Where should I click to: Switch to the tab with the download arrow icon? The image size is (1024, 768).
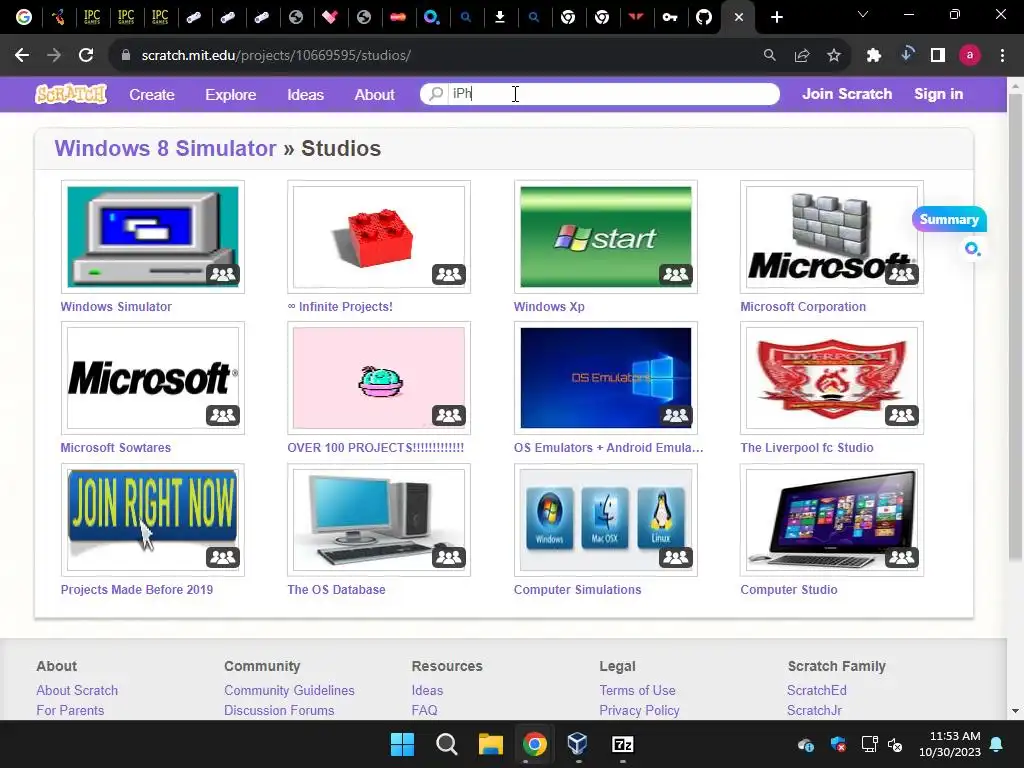pos(500,17)
